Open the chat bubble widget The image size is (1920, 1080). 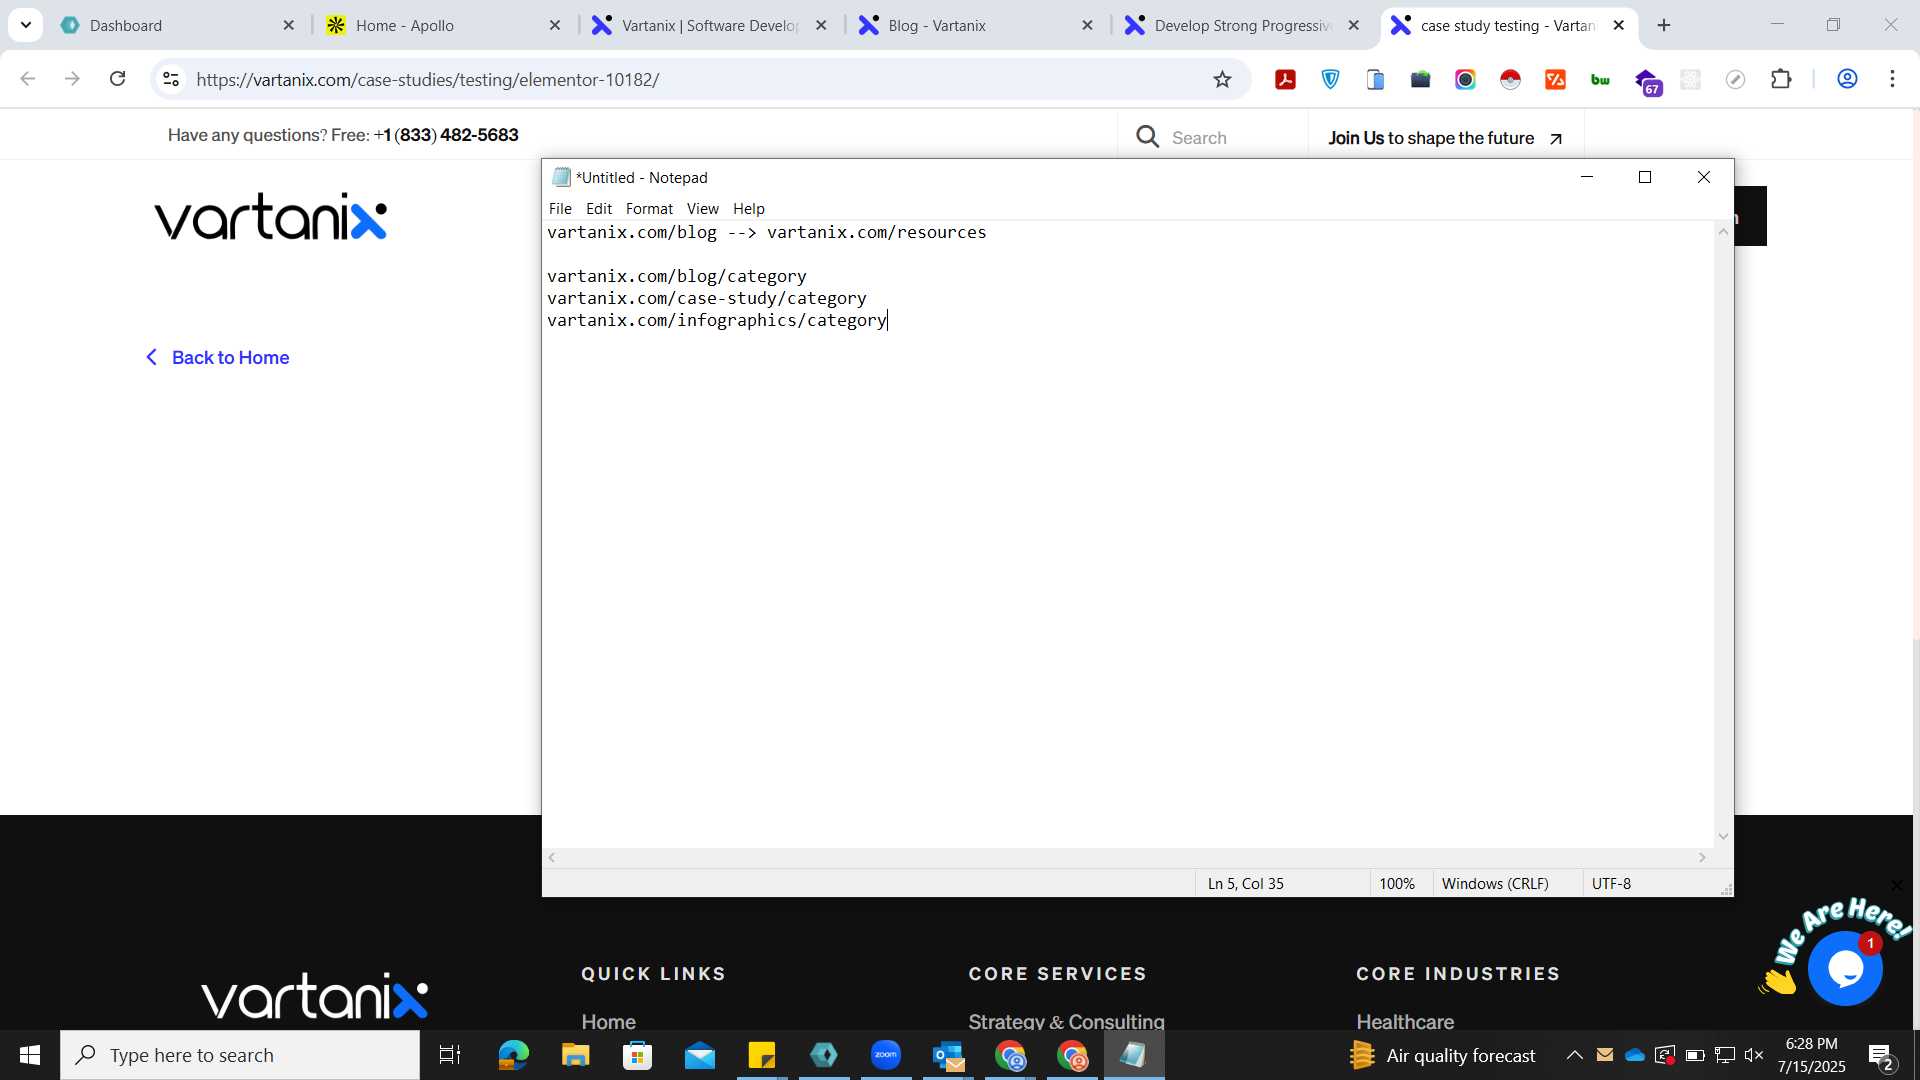pos(1845,968)
